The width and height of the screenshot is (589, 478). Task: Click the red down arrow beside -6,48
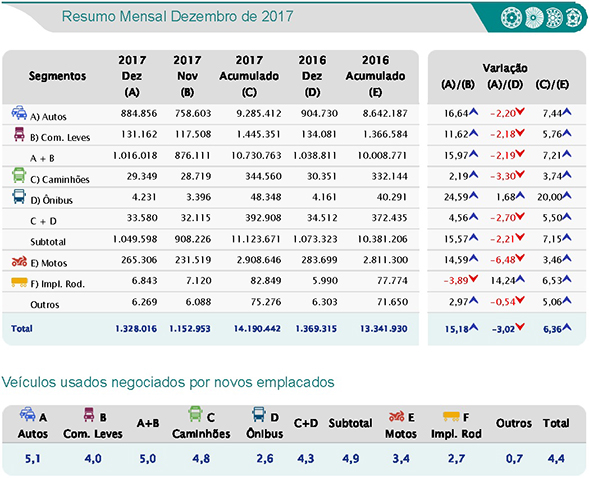coord(520,258)
